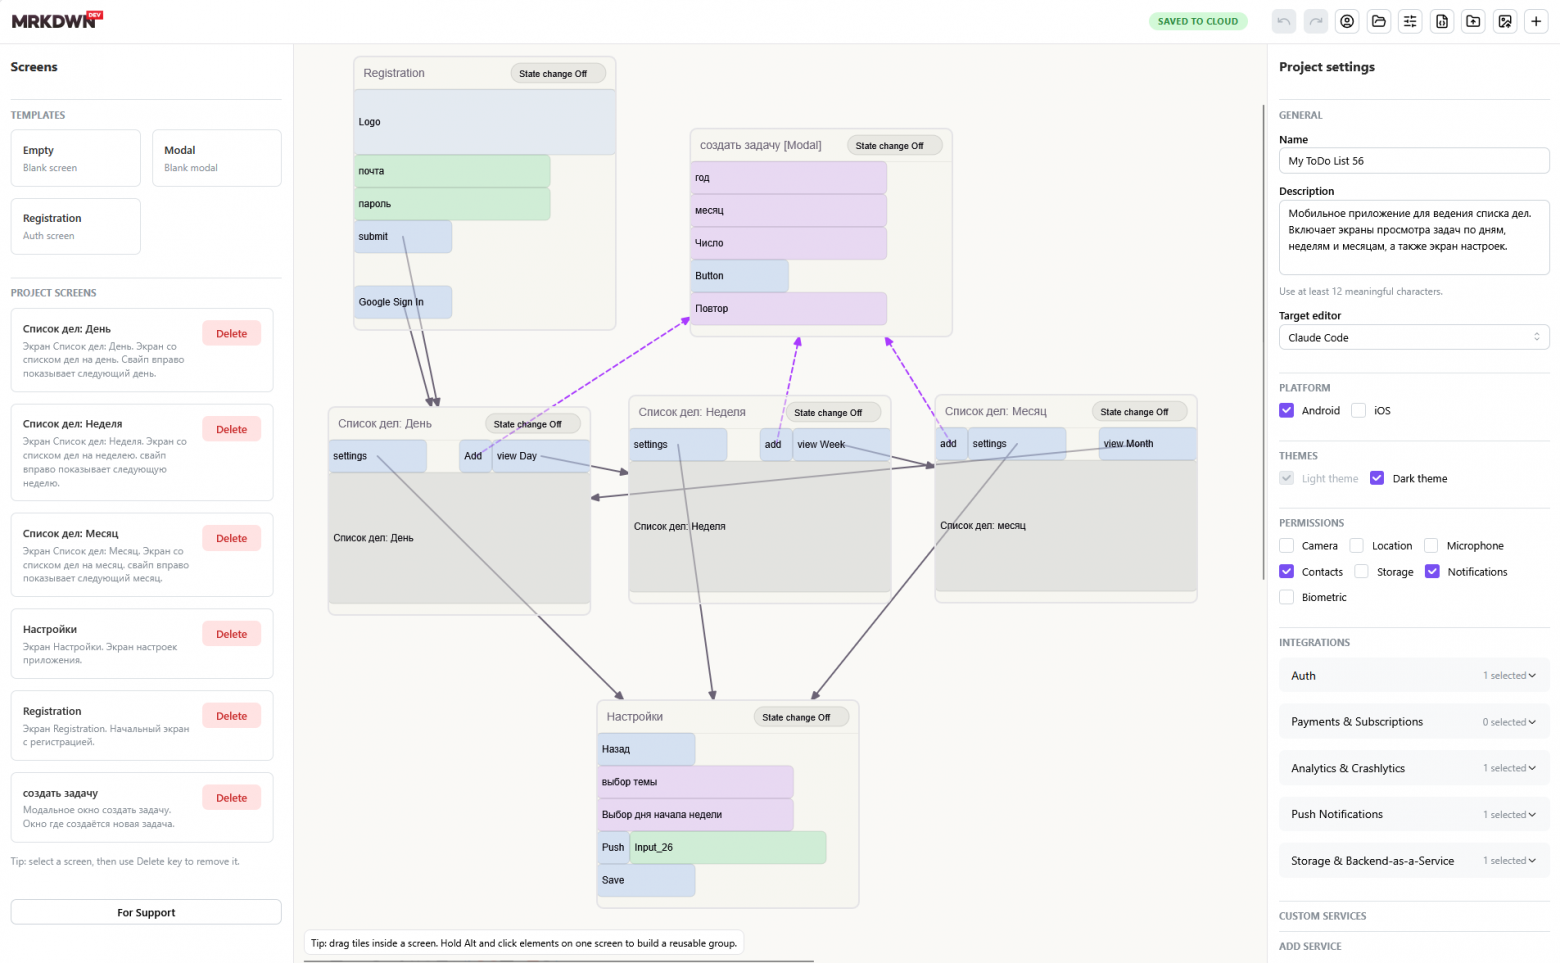Click the For Support button
The width and height of the screenshot is (1560, 963).
pyautogui.click(x=146, y=912)
